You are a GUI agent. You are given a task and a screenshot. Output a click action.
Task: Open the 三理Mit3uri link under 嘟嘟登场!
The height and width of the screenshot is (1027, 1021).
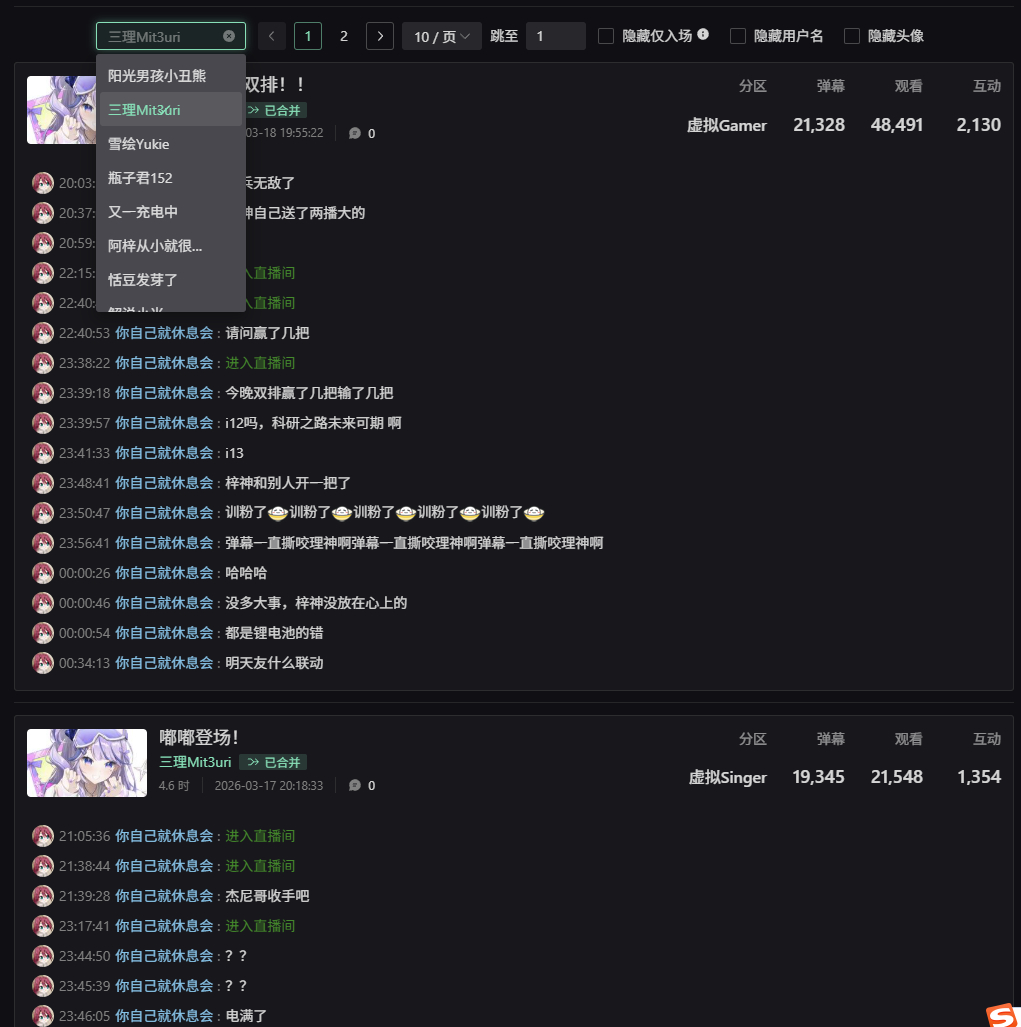click(x=195, y=762)
